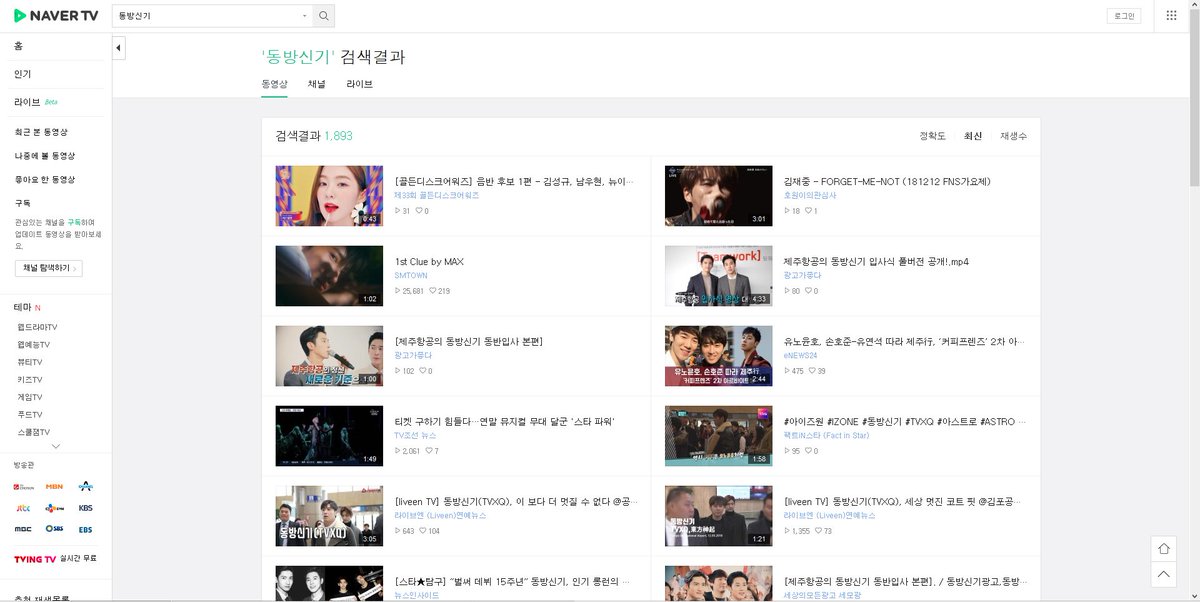Select the 라이브 results tab
1200x602 pixels.
coord(360,84)
